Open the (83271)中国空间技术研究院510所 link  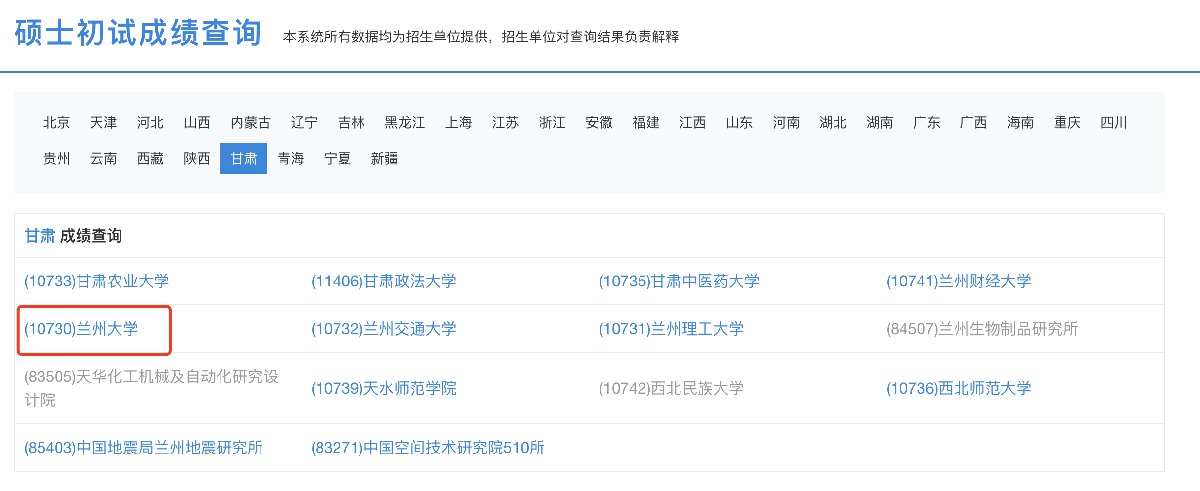(x=428, y=447)
